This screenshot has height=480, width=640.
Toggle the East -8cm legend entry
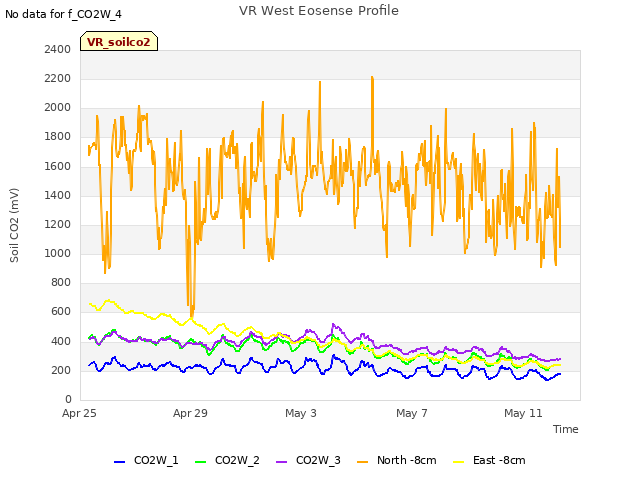(489, 460)
